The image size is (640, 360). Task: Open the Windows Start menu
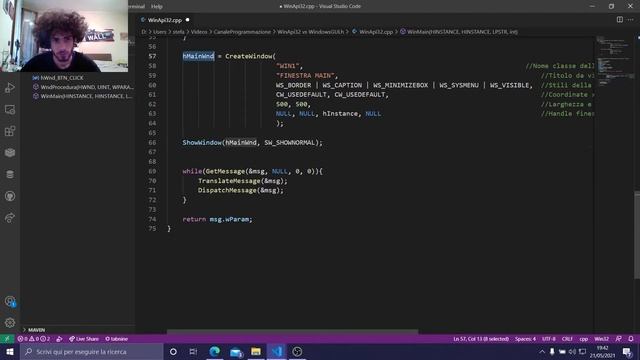click(x=10, y=351)
